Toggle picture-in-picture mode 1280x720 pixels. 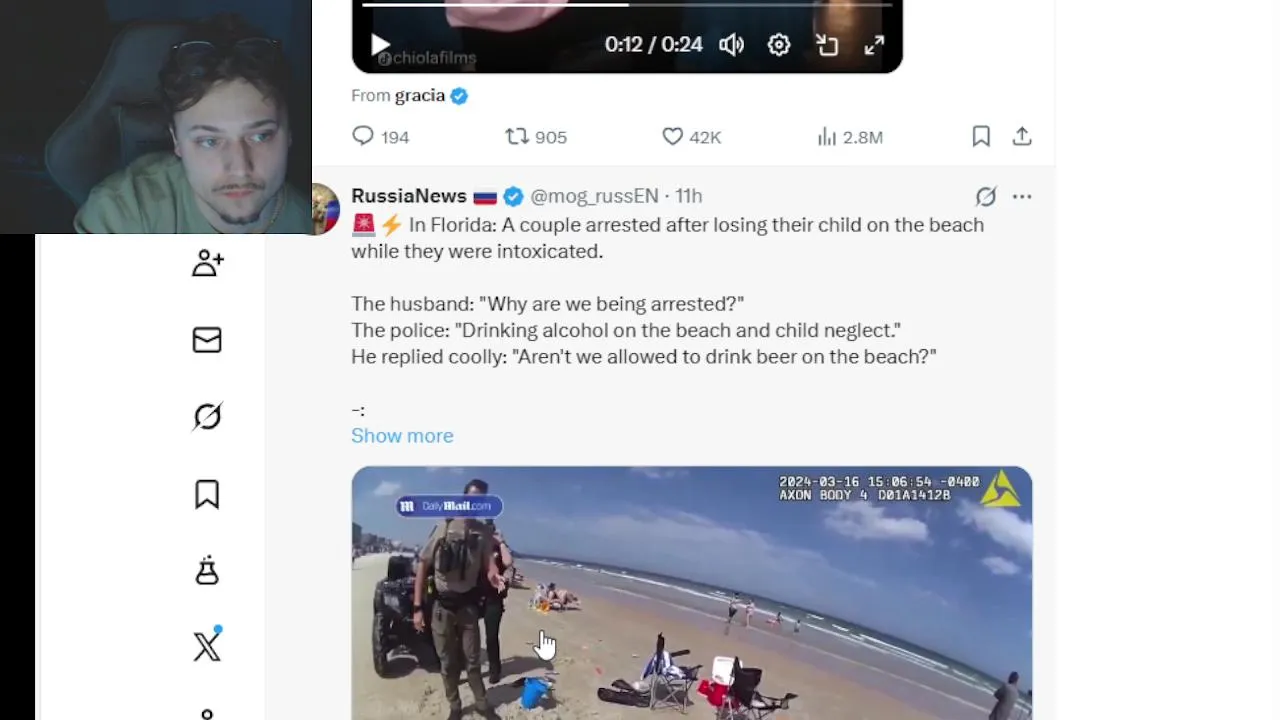pyautogui.click(x=827, y=45)
